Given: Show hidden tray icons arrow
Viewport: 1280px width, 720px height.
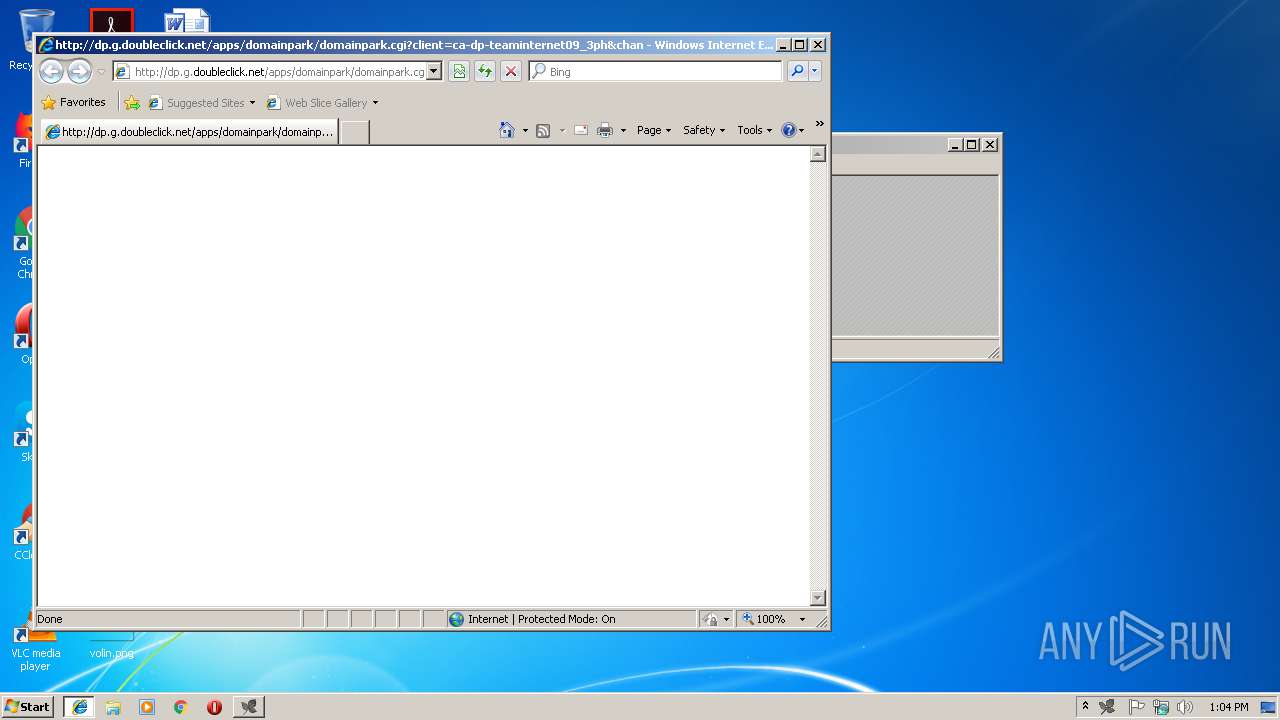Looking at the screenshot, I should (1085, 706).
